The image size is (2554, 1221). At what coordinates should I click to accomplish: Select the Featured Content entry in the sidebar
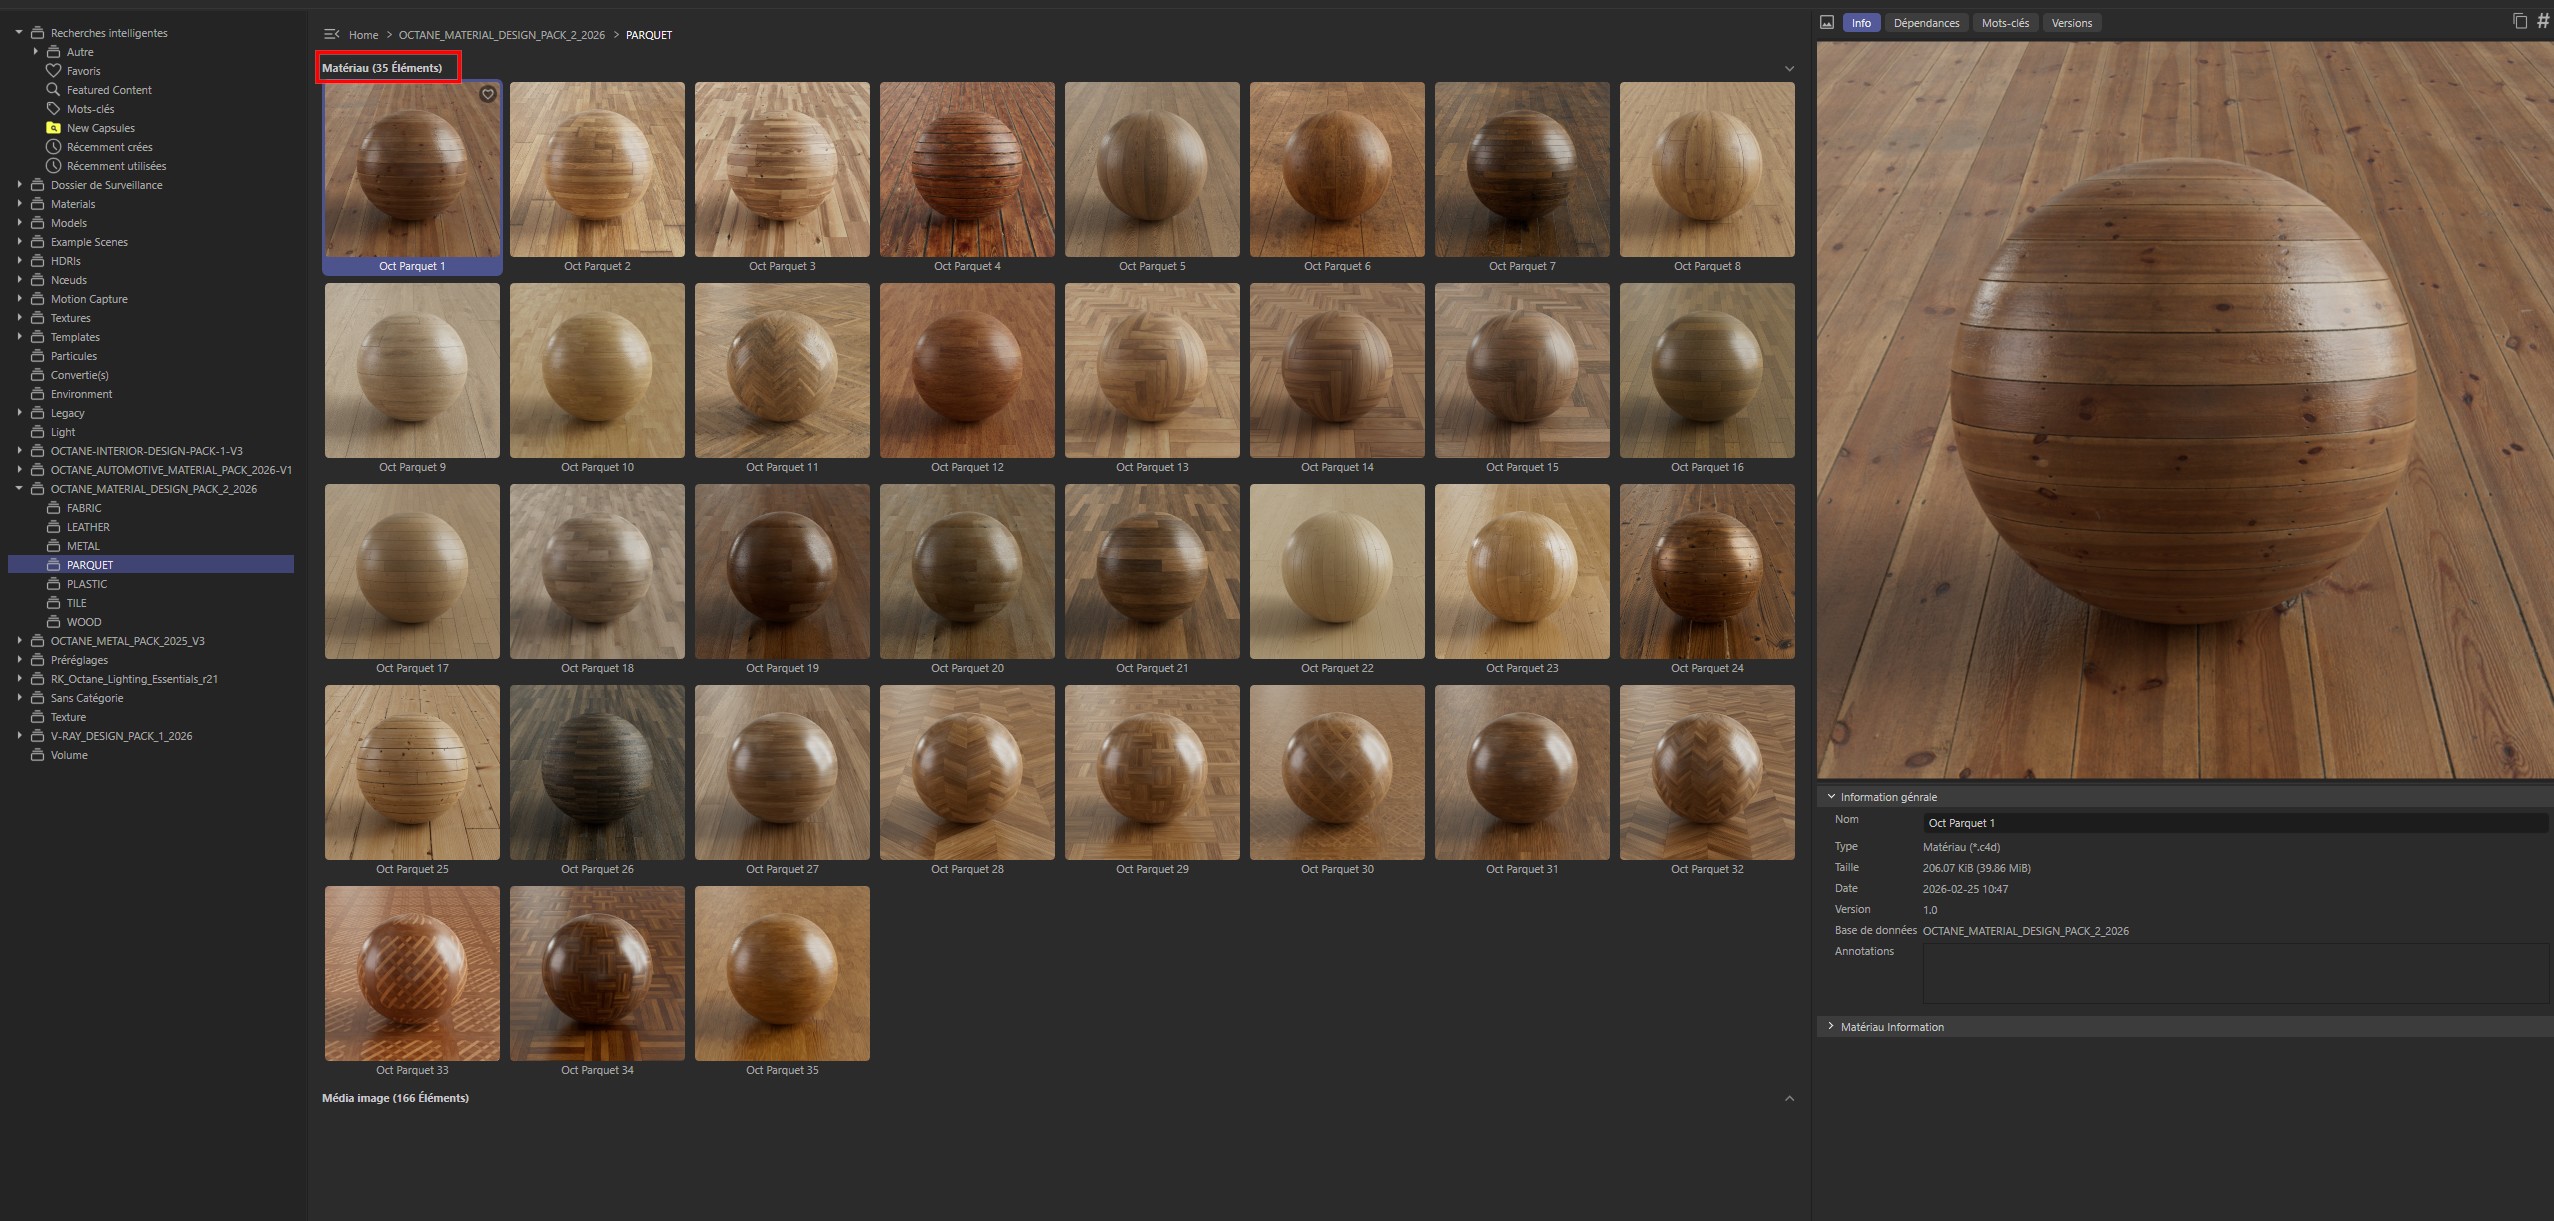(109, 89)
